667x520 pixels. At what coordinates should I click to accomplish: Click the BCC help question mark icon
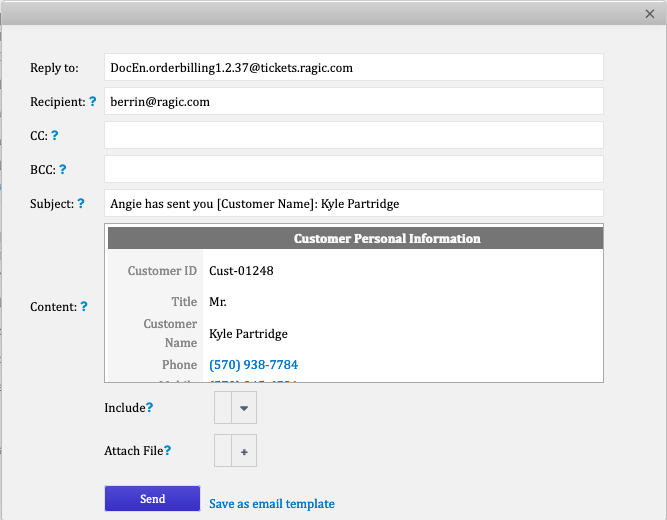tap(63, 170)
